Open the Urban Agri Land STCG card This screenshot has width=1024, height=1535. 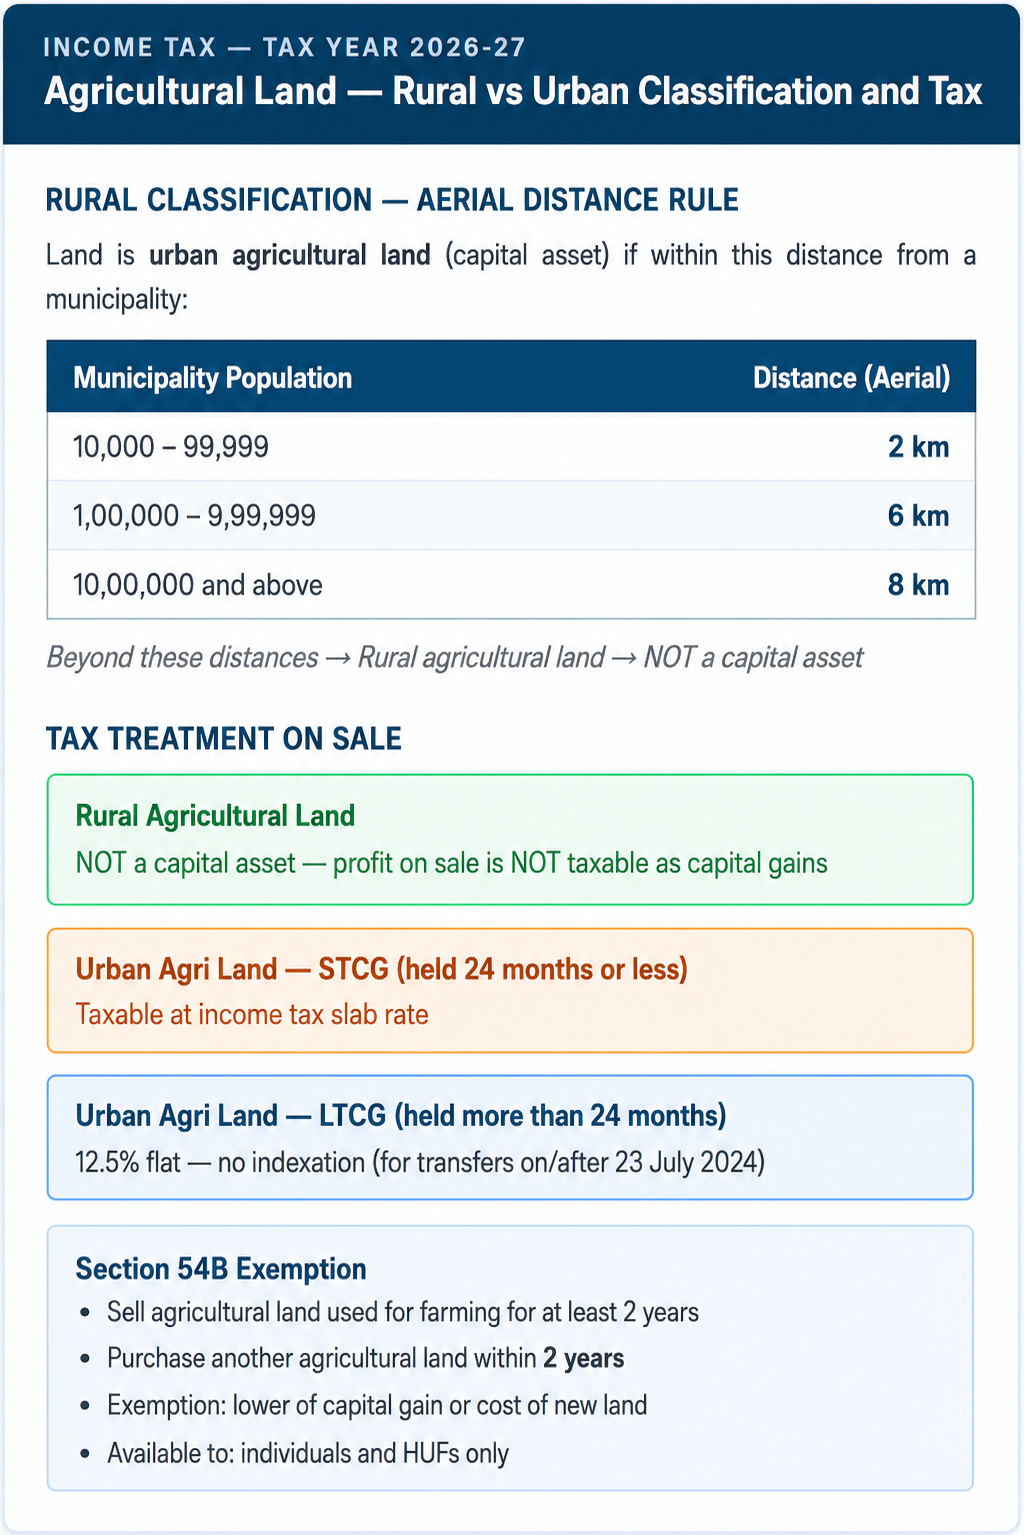[x=510, y=991]
